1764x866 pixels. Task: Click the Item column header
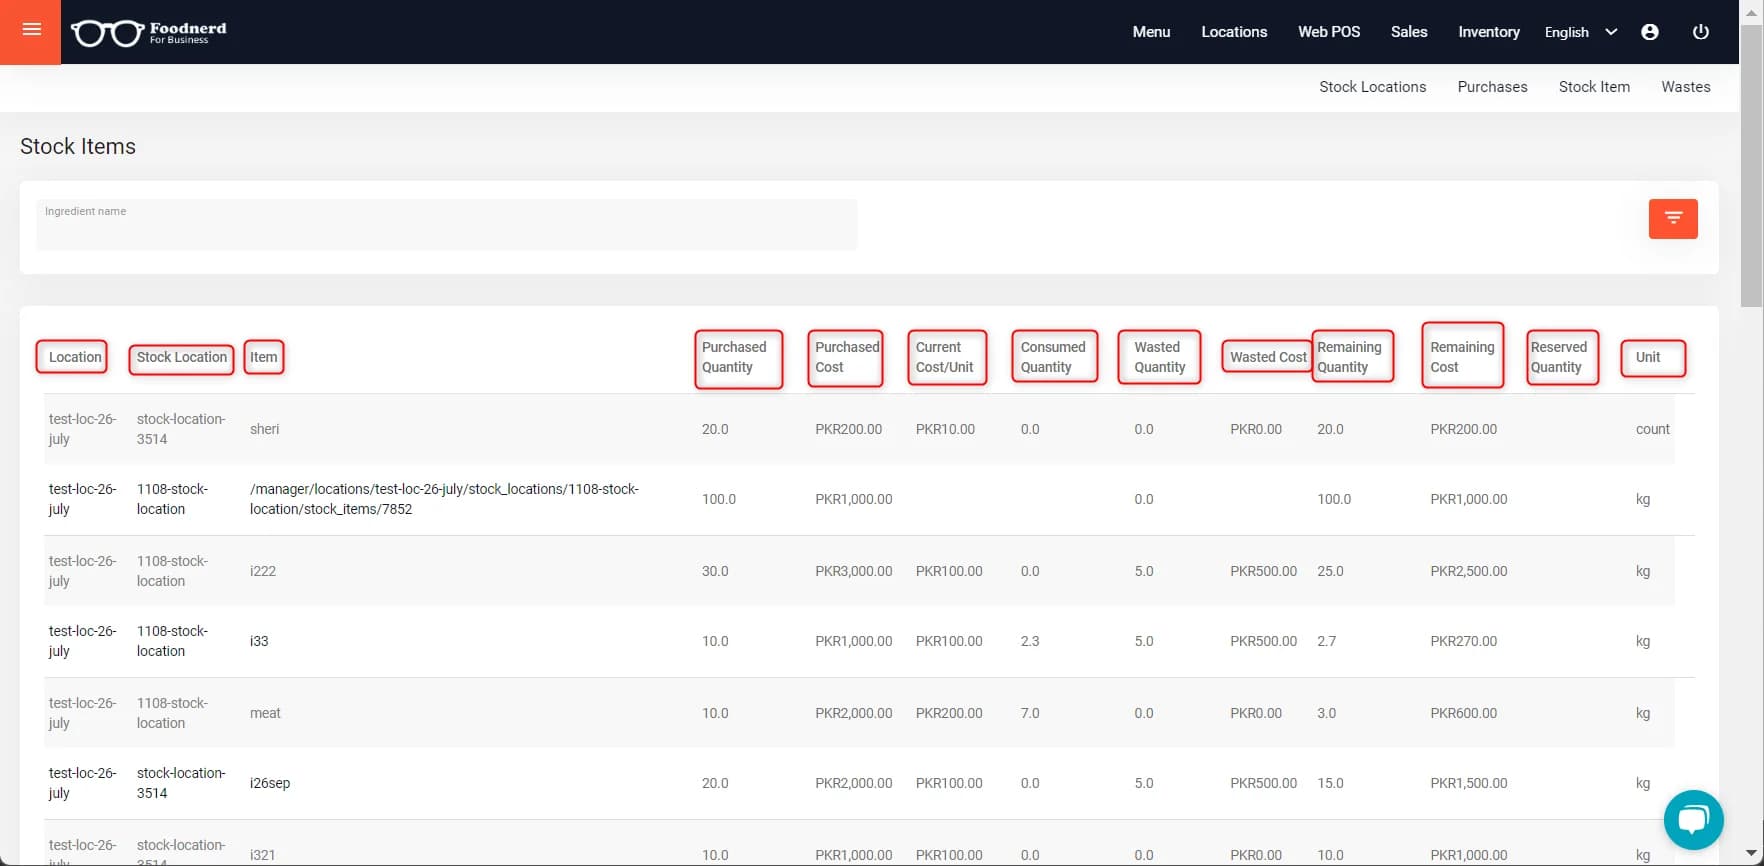[x=264, y=357]
